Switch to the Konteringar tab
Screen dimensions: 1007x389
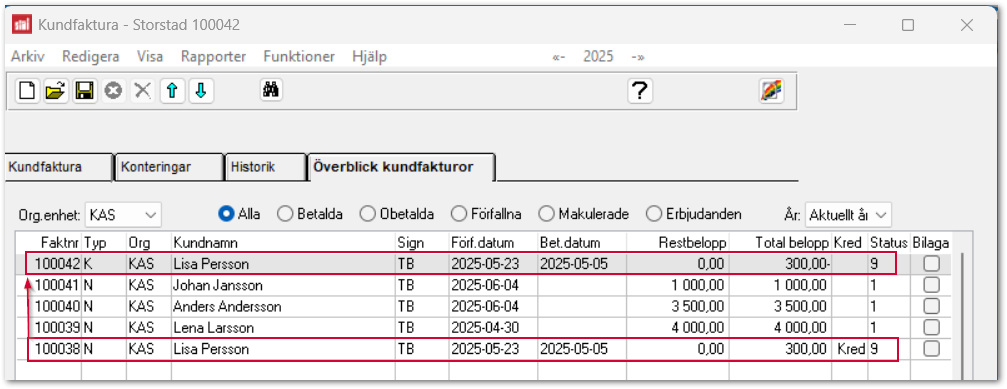point(169,168)
